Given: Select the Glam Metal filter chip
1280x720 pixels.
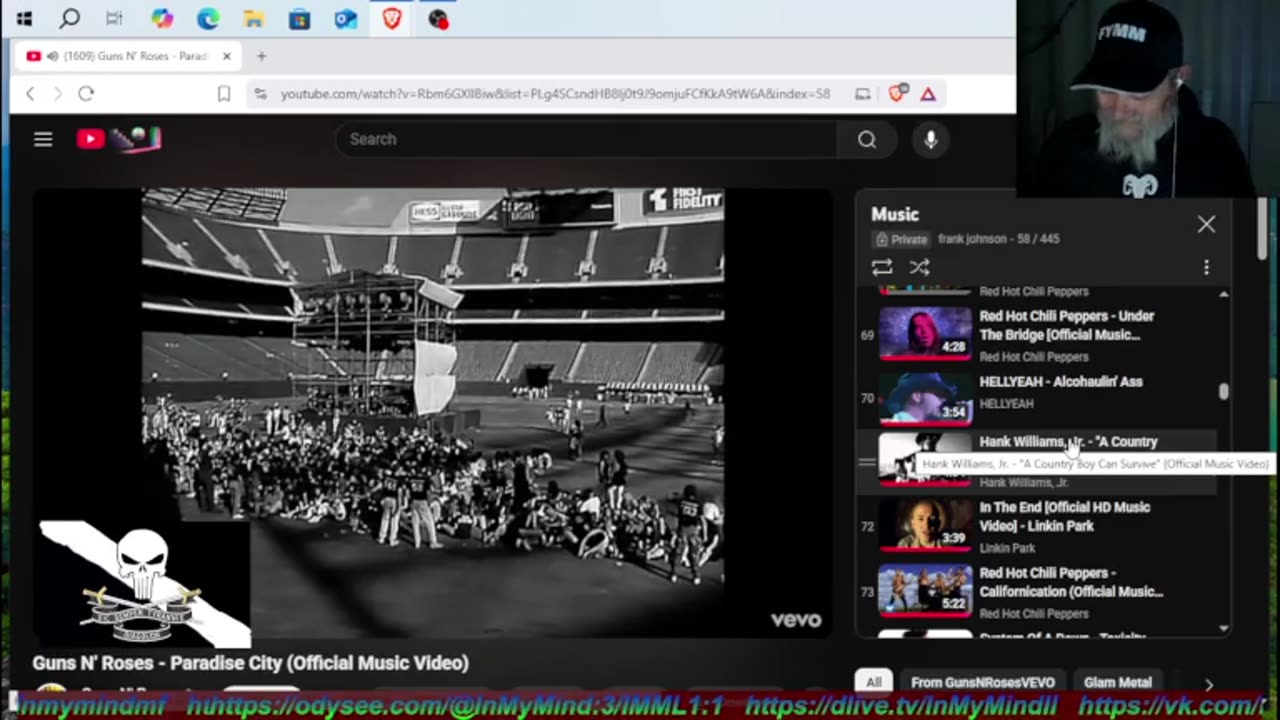Looking at the screenshot, I should click(1117, 682).
